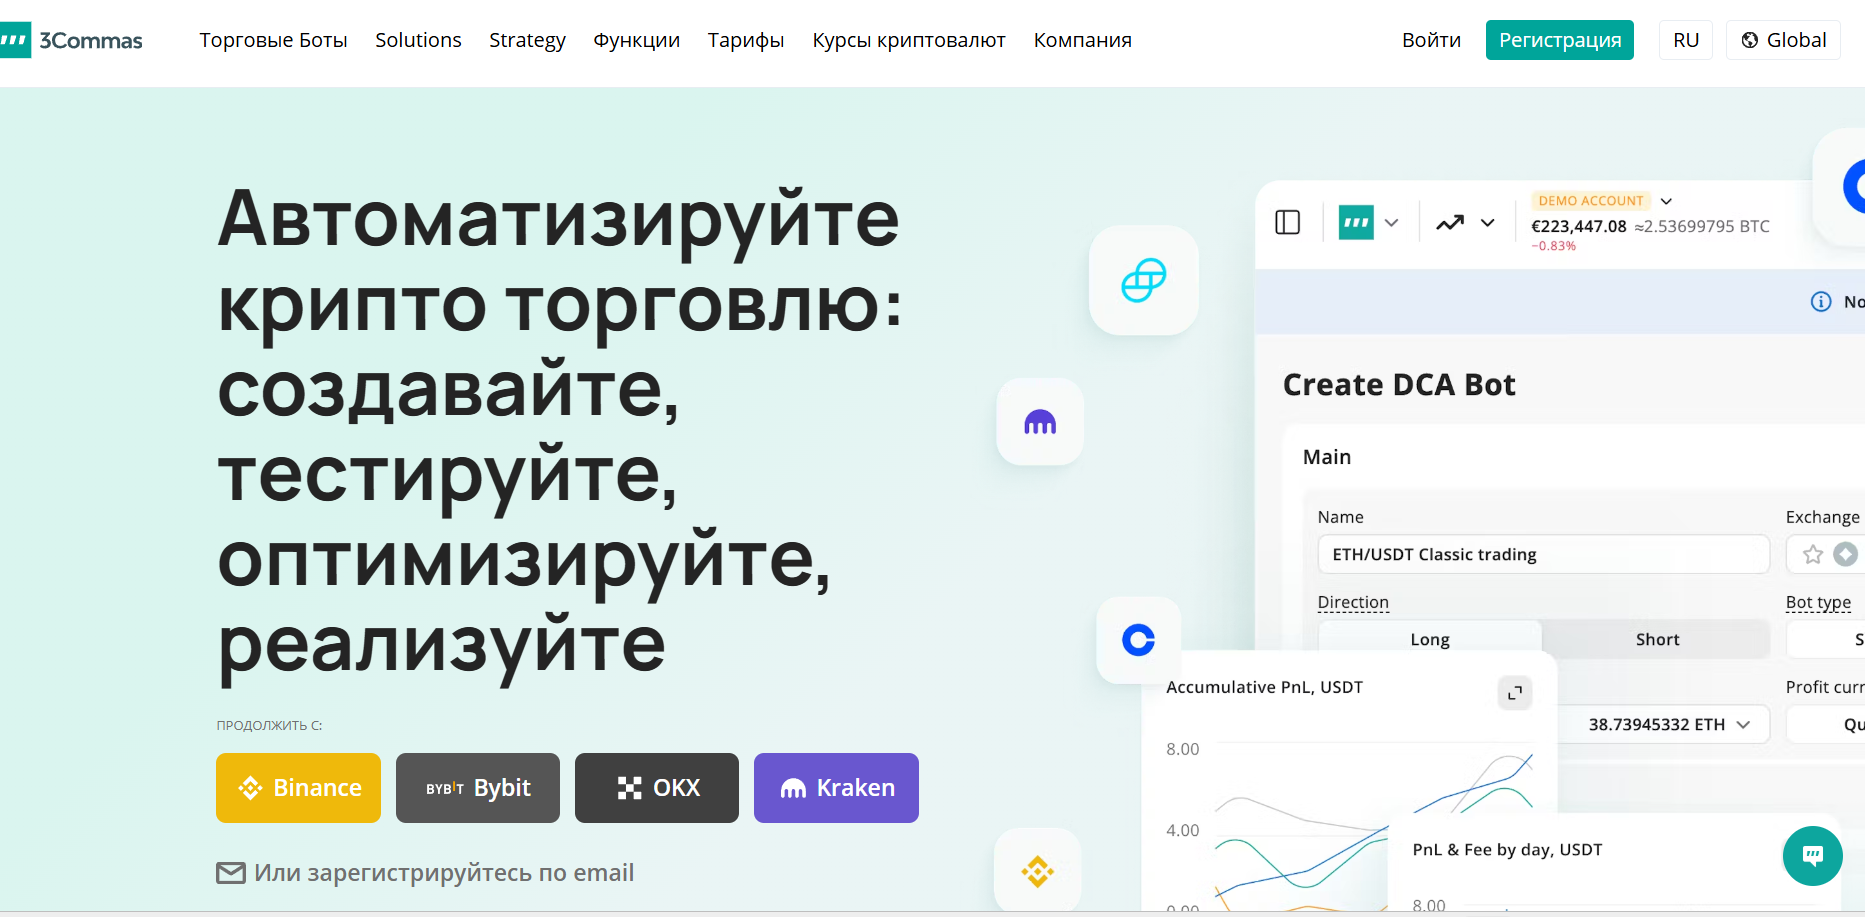Click the 3Commas logo
The height and width of the screenshot is (917, 1865).
coord(72,40)
